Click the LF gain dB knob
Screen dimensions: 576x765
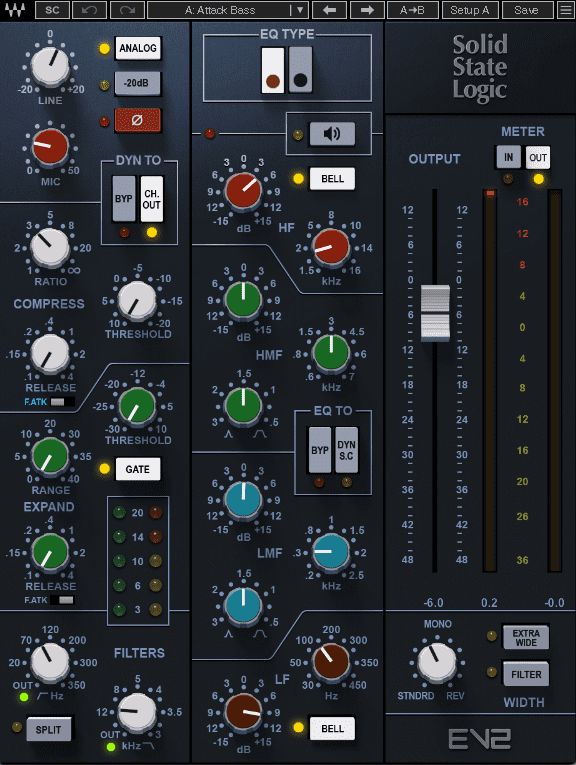click(x=243, y=711)
